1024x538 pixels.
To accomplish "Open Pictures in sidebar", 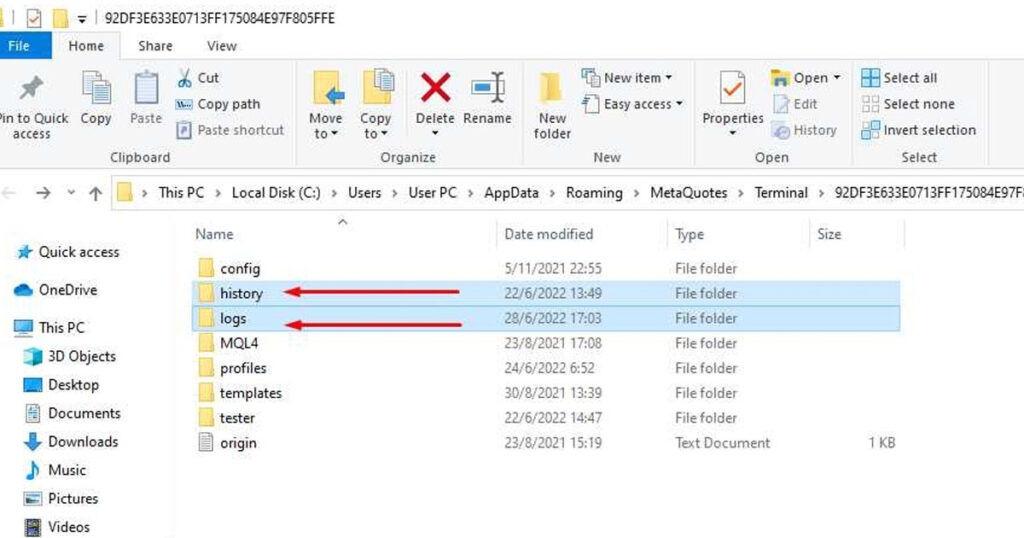I will click(x=61, y=498).
